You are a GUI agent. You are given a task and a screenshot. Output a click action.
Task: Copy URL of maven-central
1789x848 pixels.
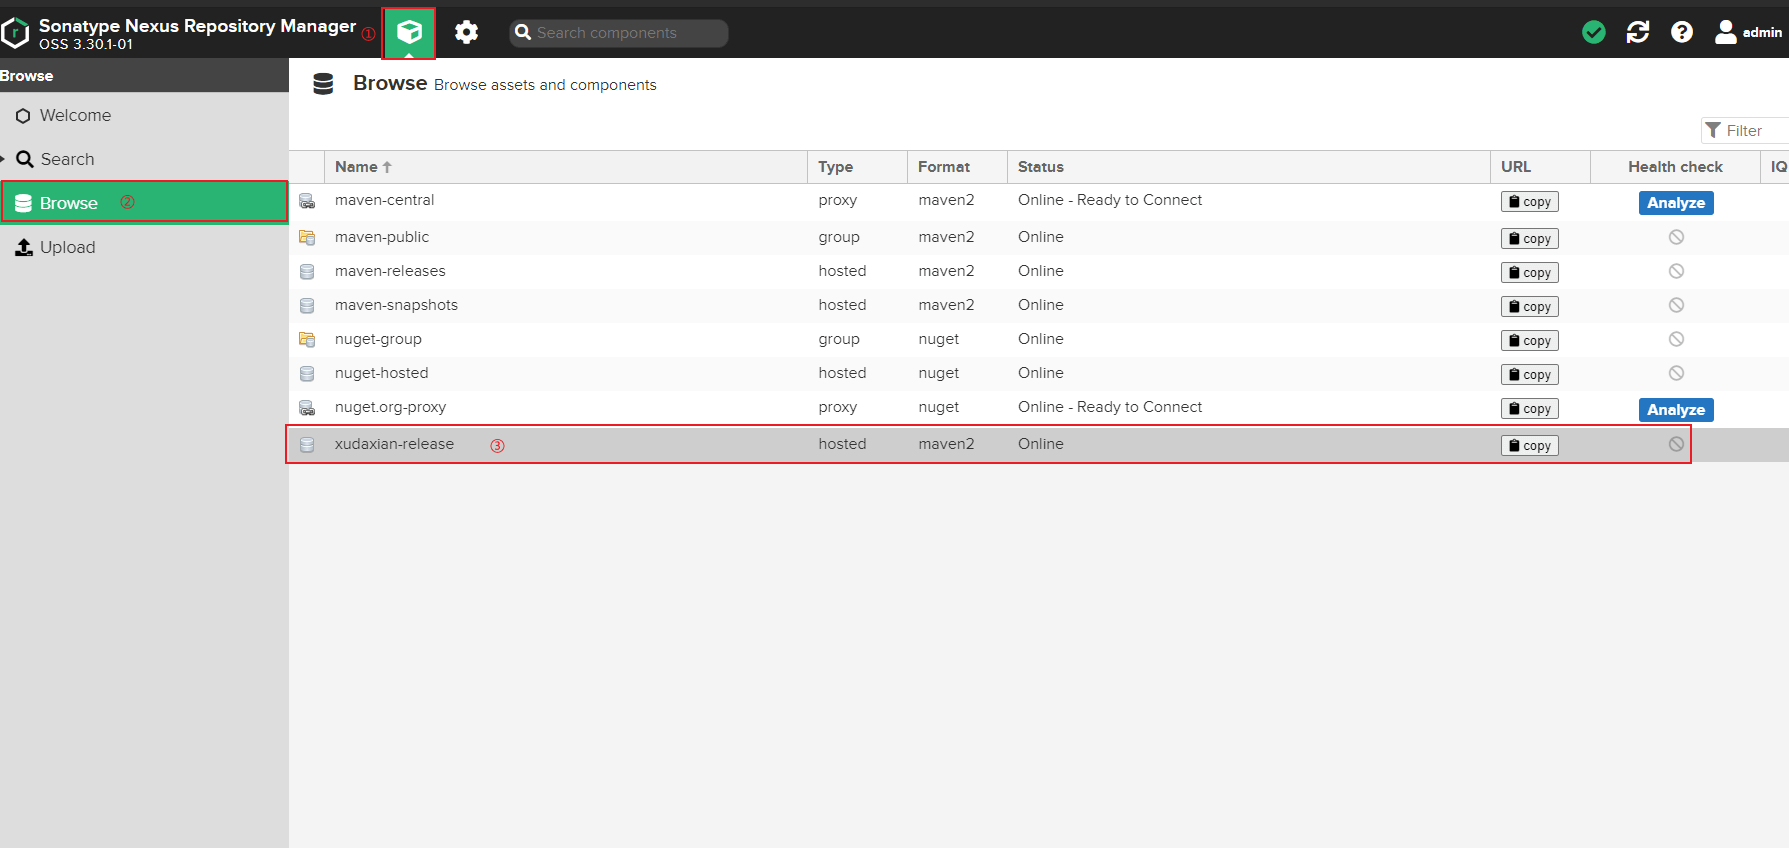point(1529,202)
